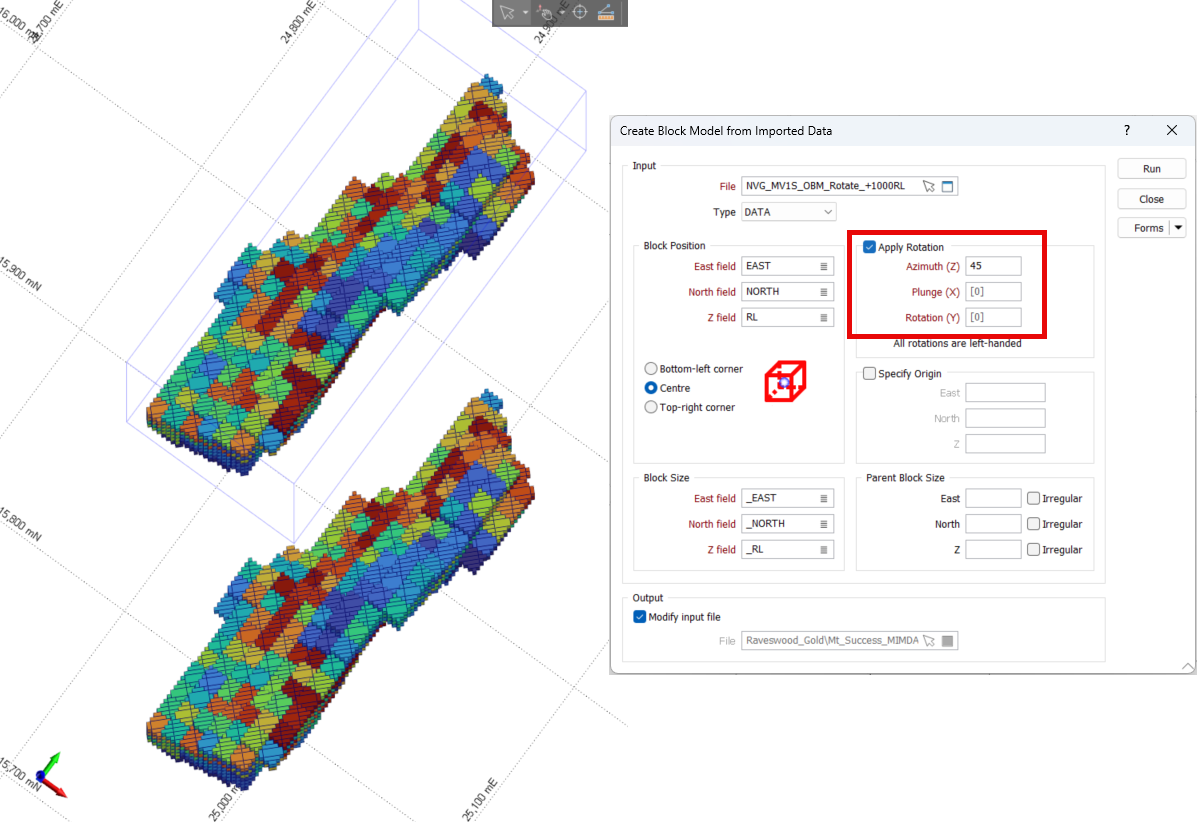The width and height of the screenshot is (1197, 822).
Task: Click the Parent Block Size East field
Action: 993,498
